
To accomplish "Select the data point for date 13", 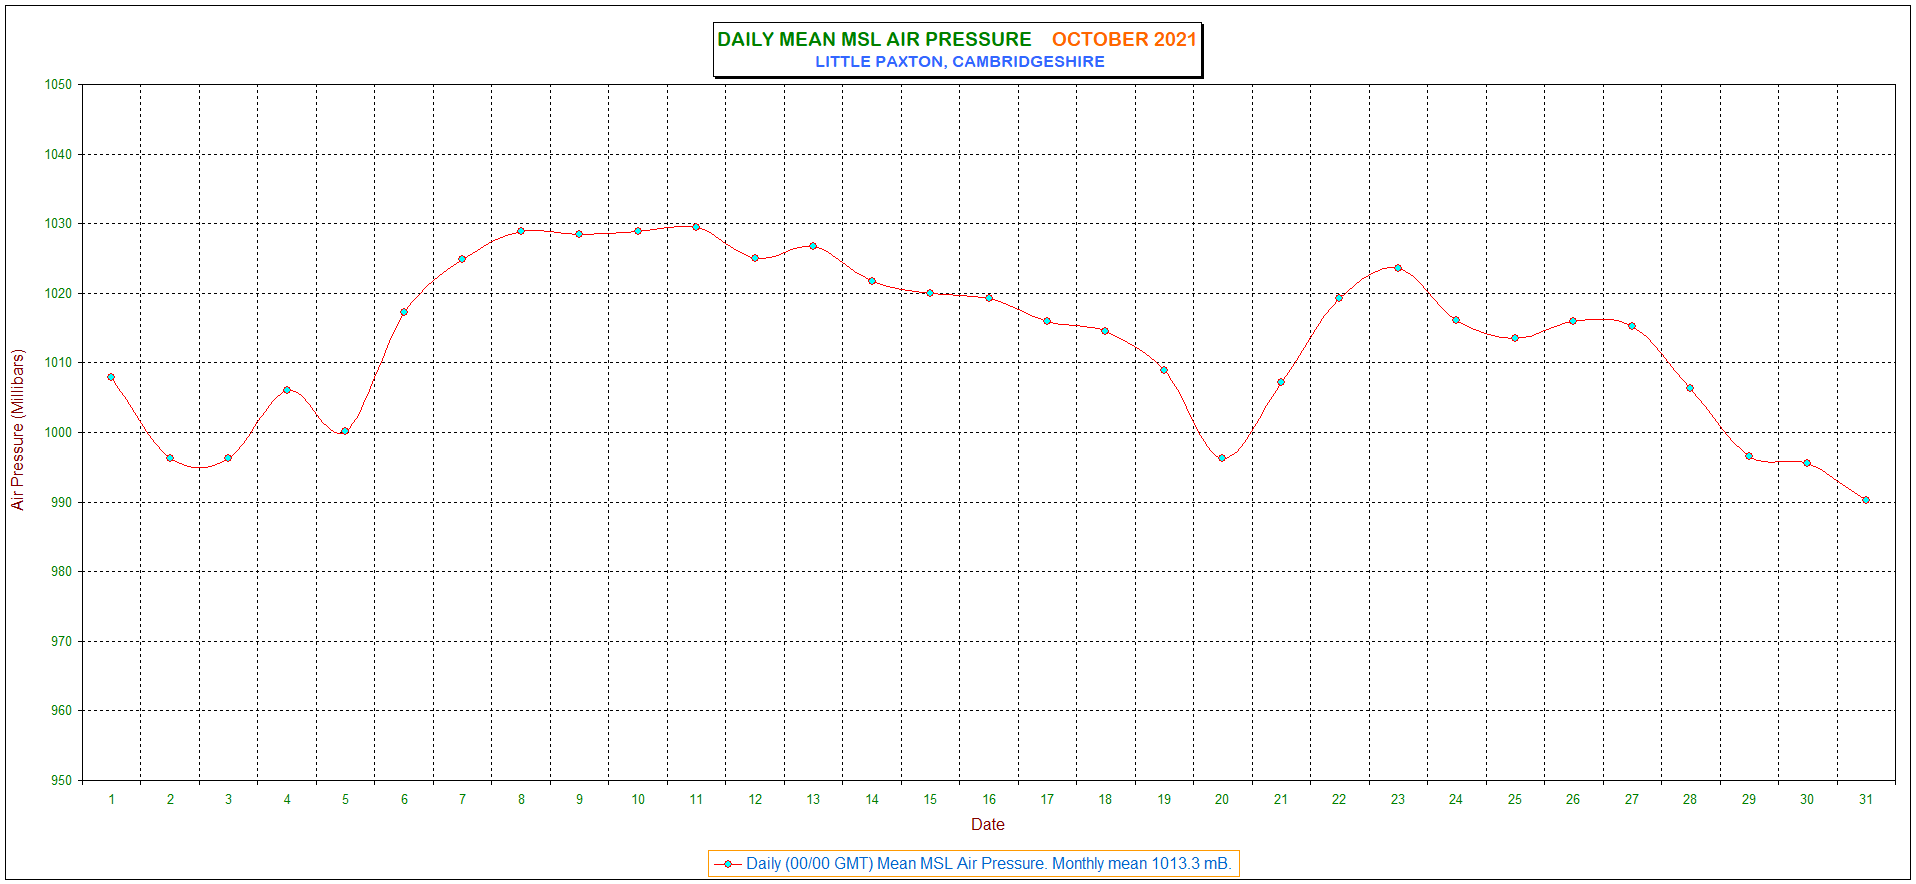I will point(813,246).
